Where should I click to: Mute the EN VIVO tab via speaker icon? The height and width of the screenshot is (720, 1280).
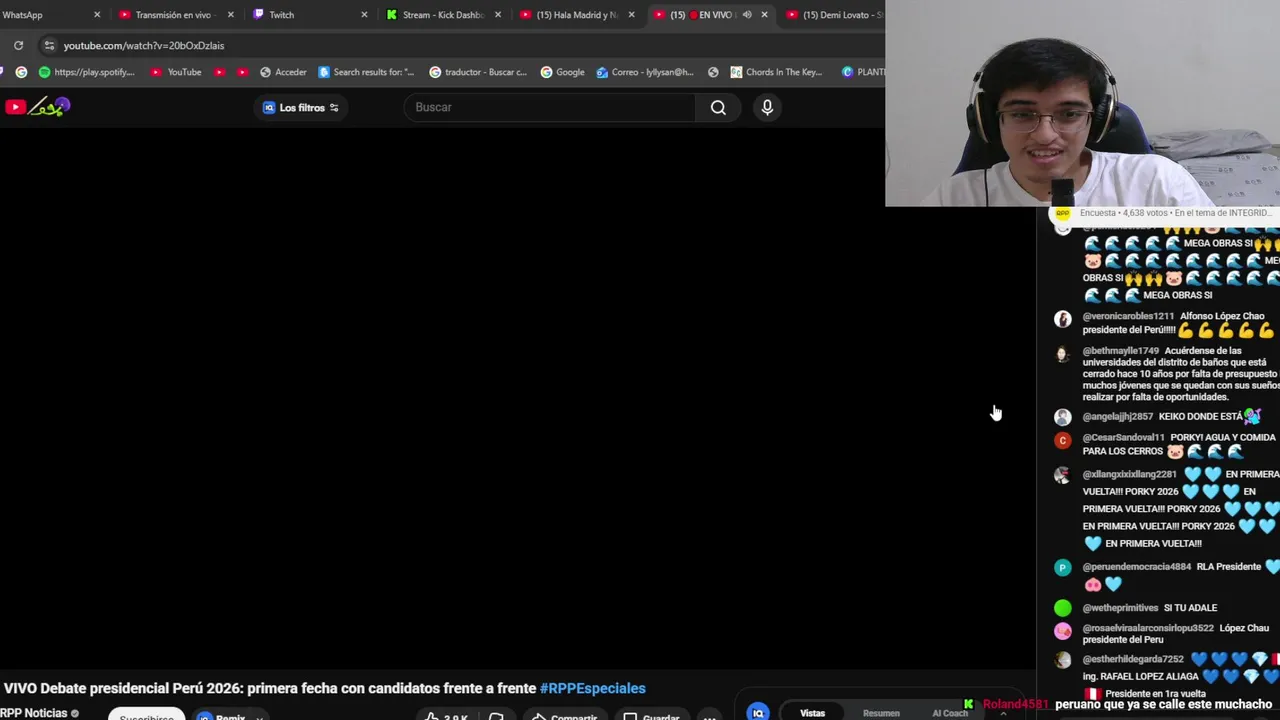(x=747, y=15)
